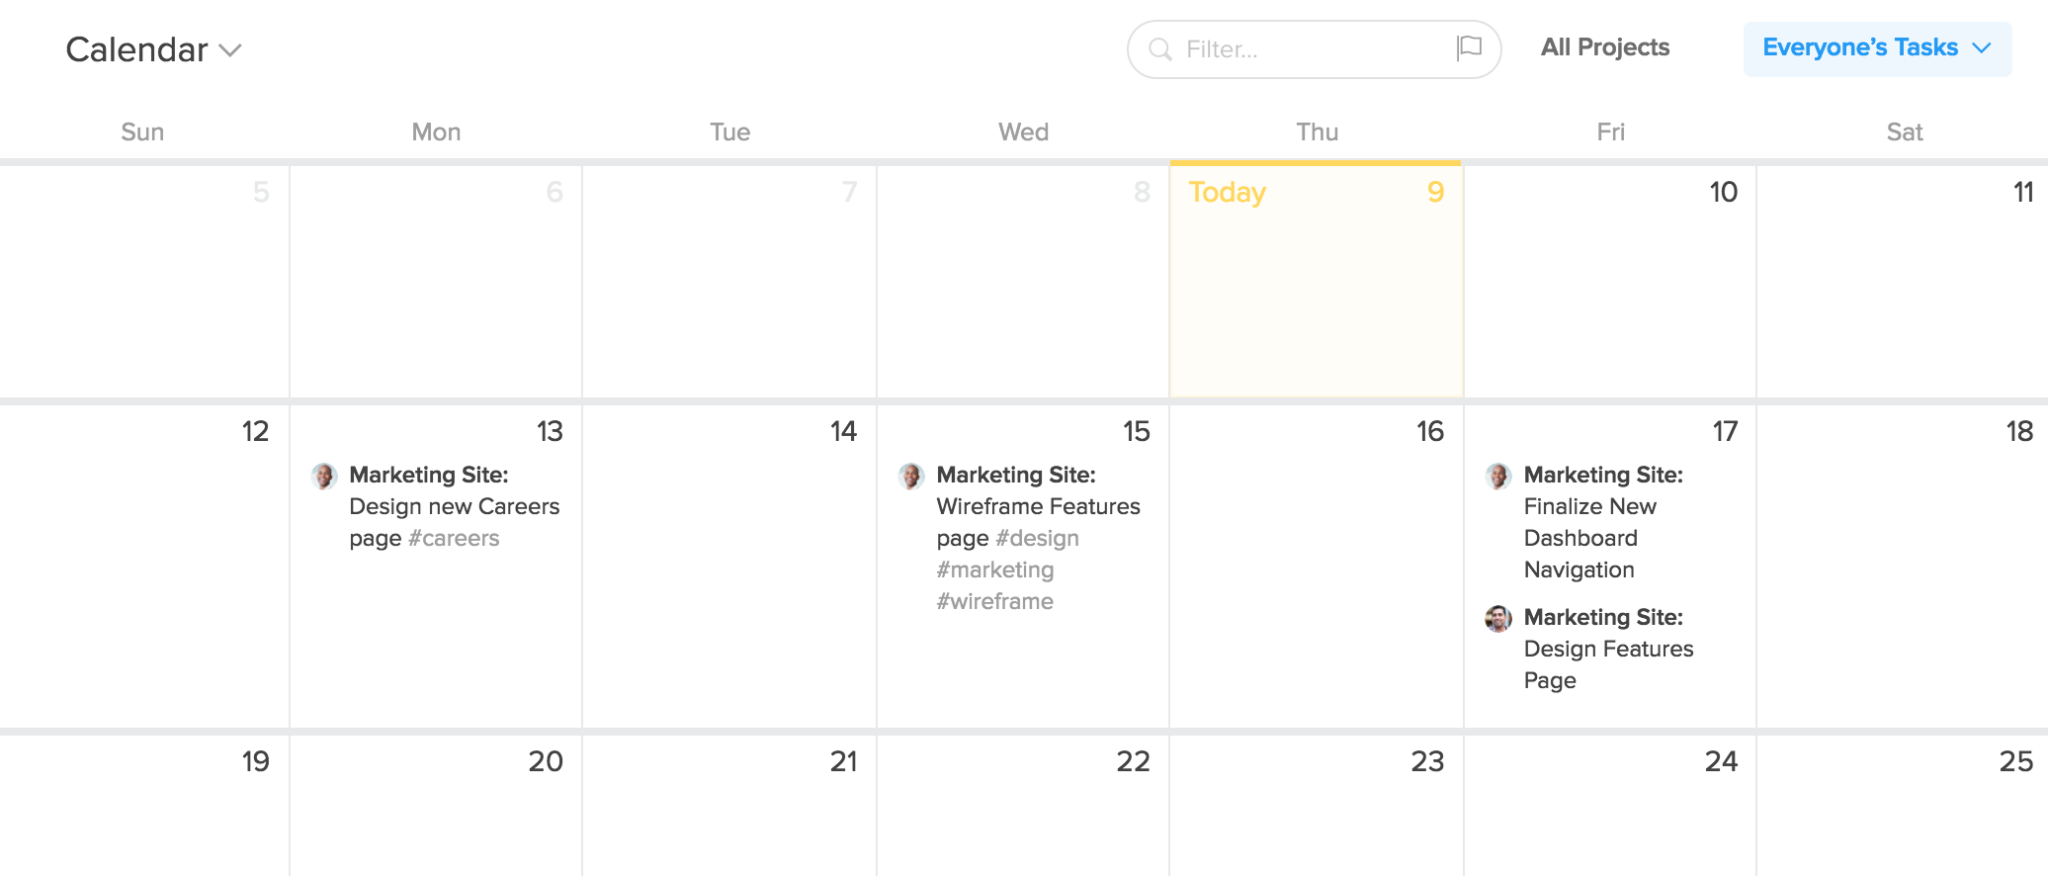Click avatar on Design new Careers page task
Screen dimensions: 2048x876
(324, 476)
